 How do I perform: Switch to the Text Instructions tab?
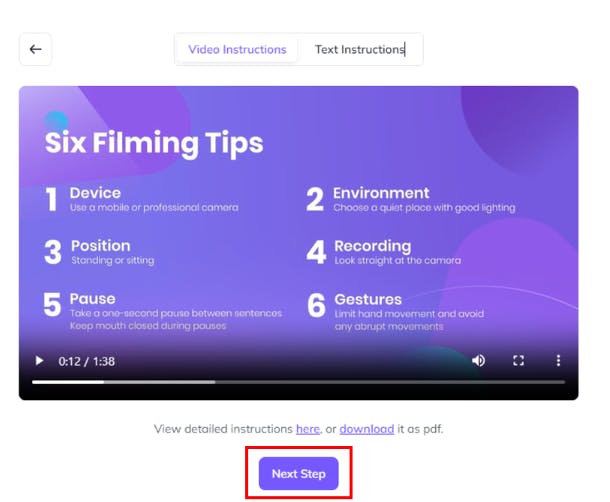tap(360, 49)
